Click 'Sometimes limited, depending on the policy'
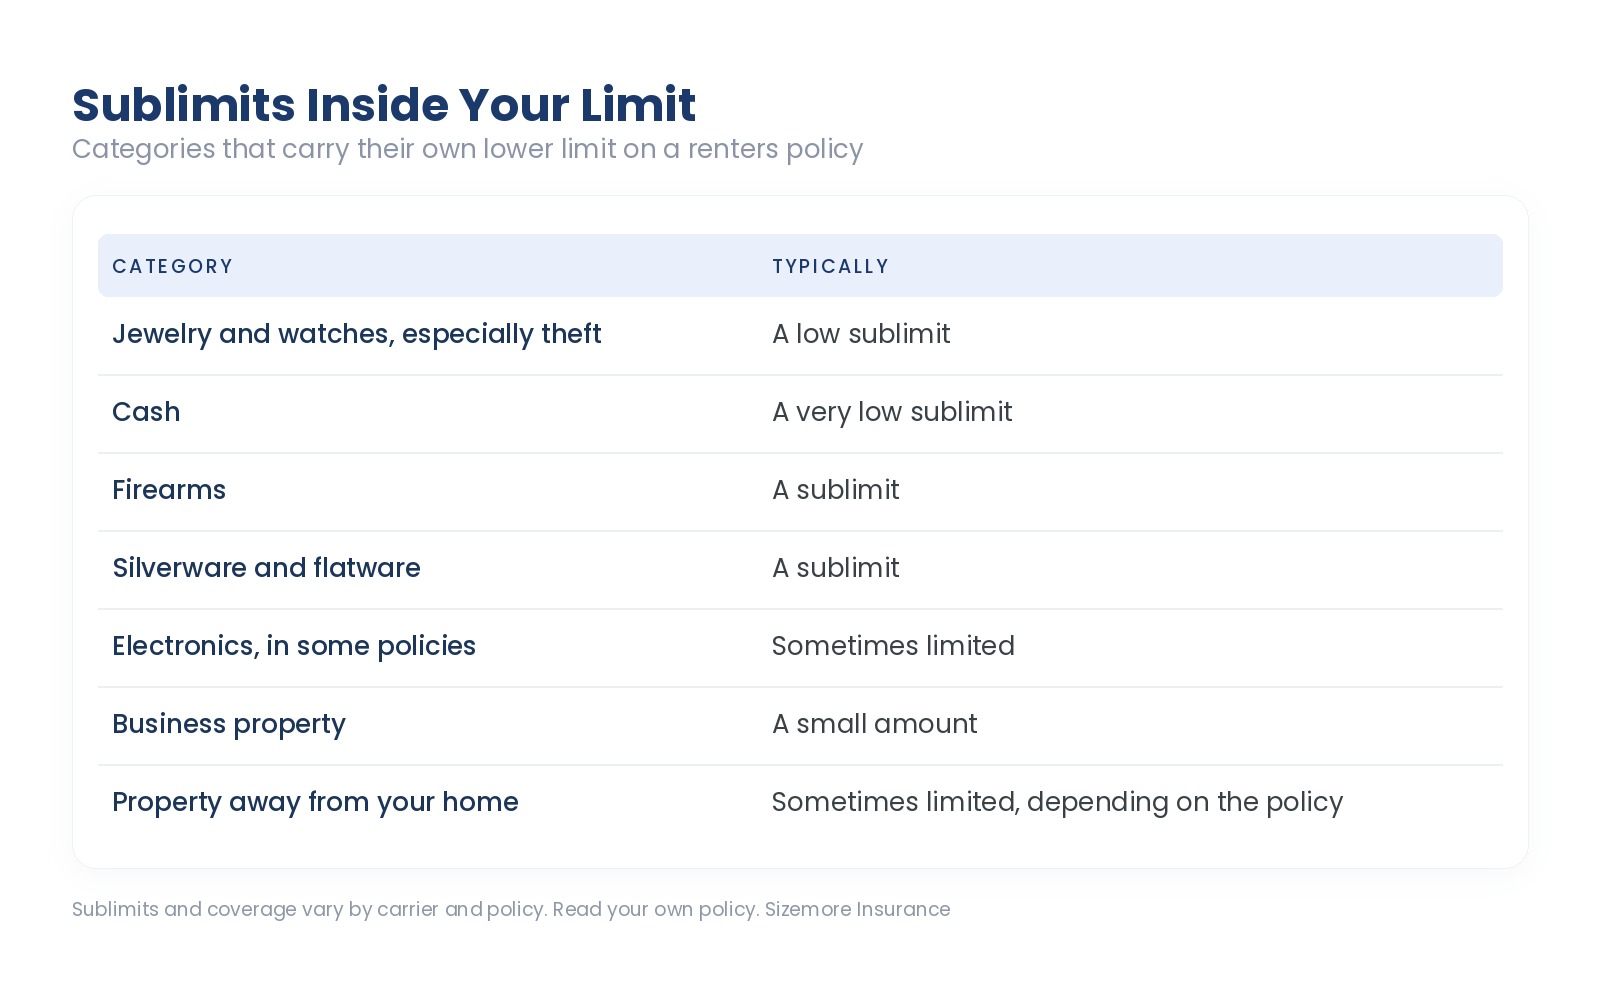The height and width of the screenshot is (1000, 1600). click(1057, 802)
